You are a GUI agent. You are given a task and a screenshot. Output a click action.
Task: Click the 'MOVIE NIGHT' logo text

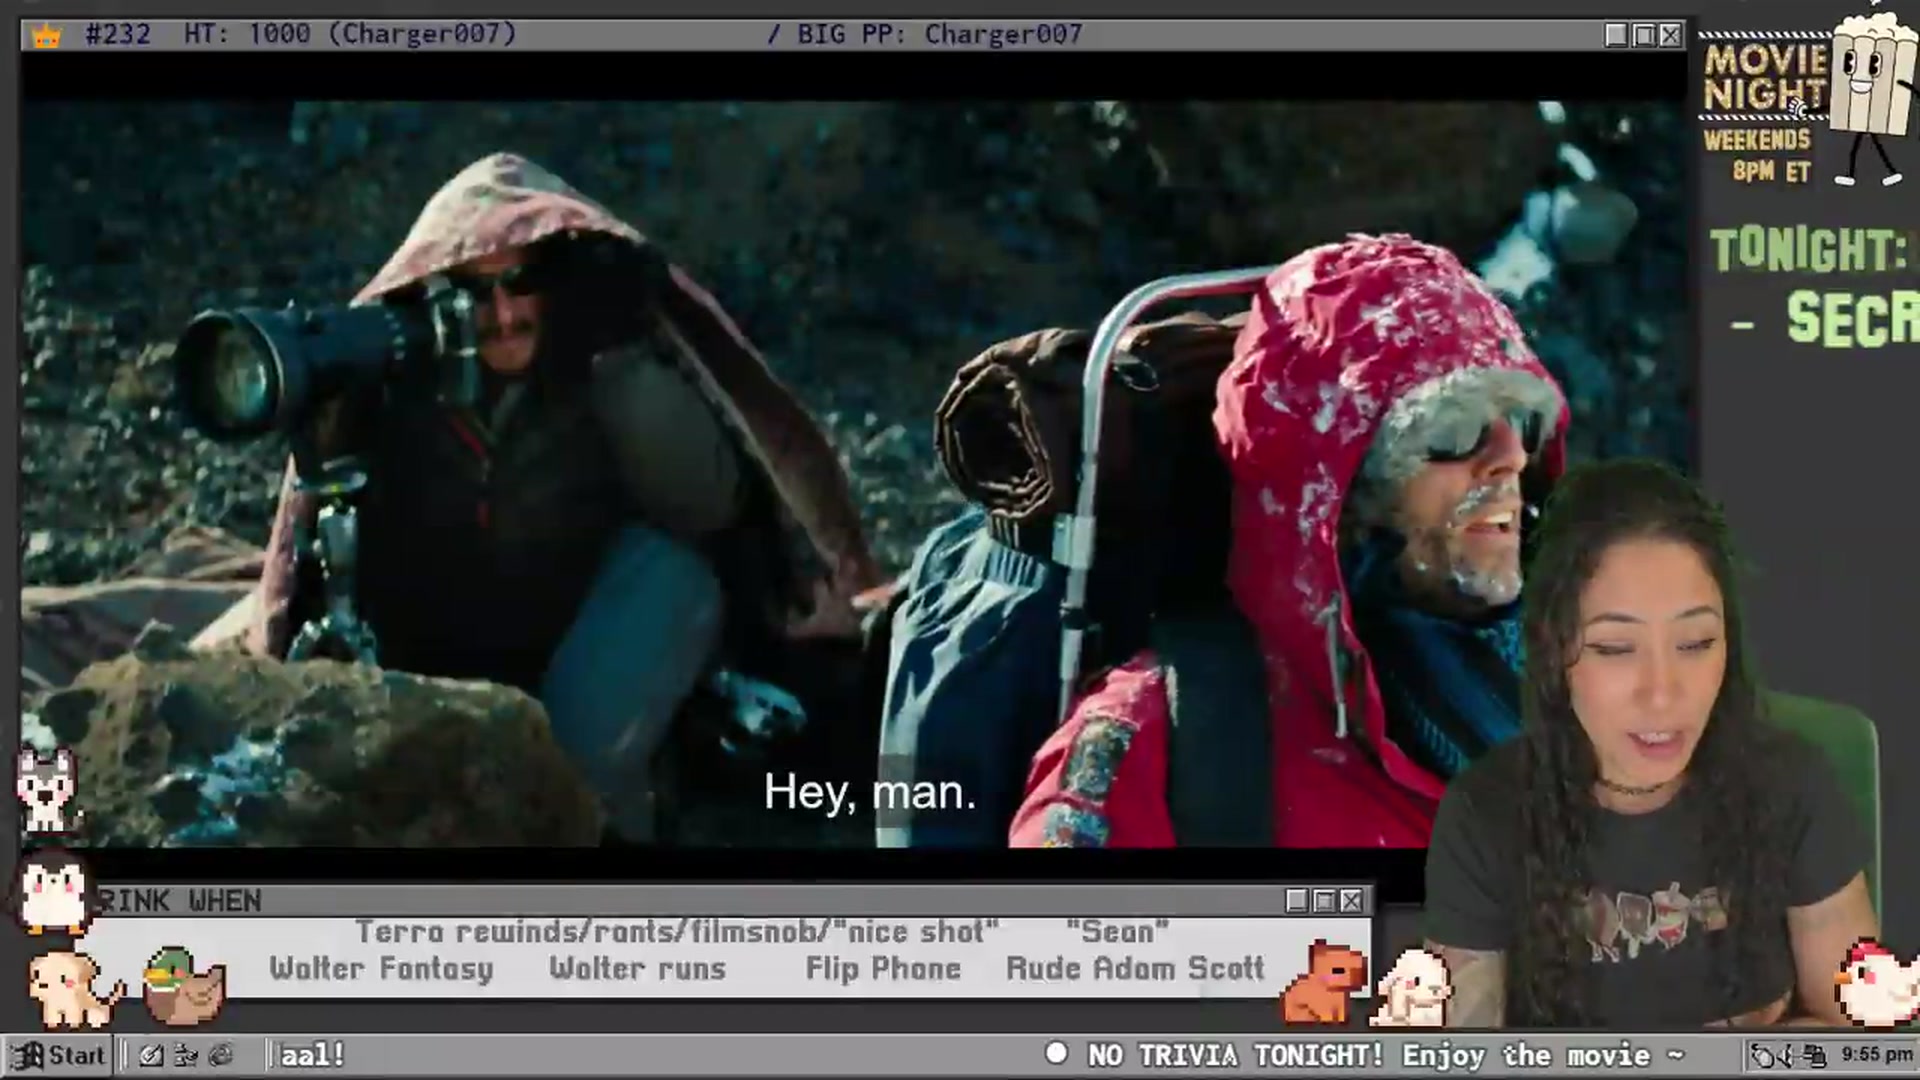click(1766, 78)
